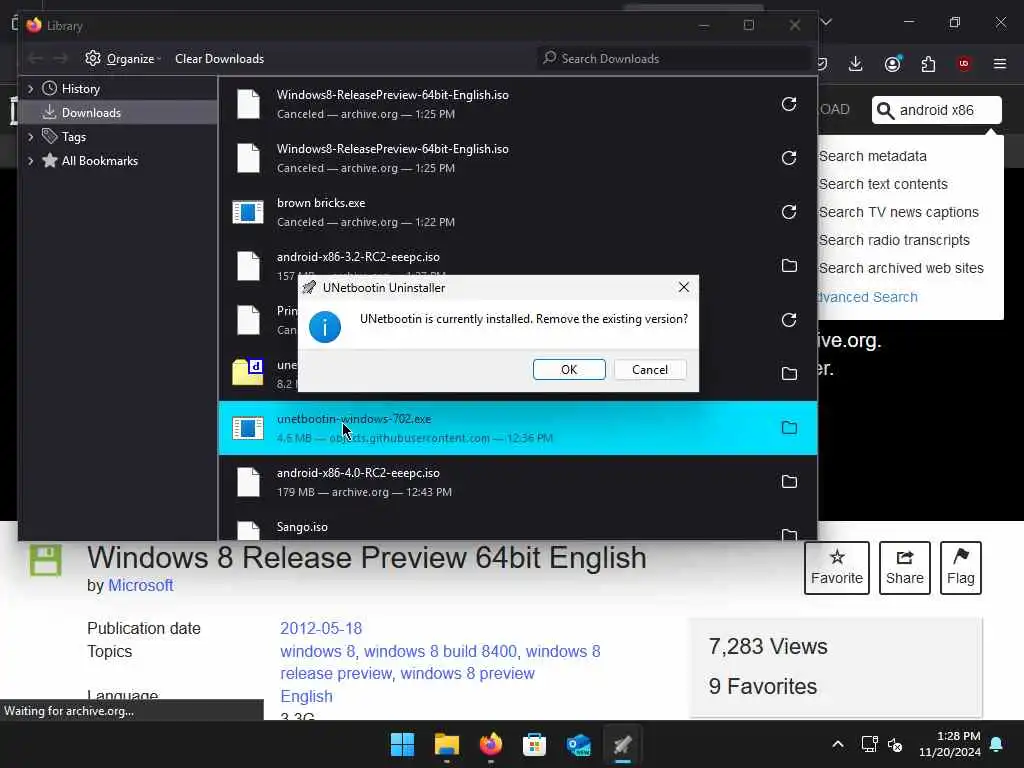Screen dimensions: 1024x768
Task: Open the English language link
Action: (306, 696)
